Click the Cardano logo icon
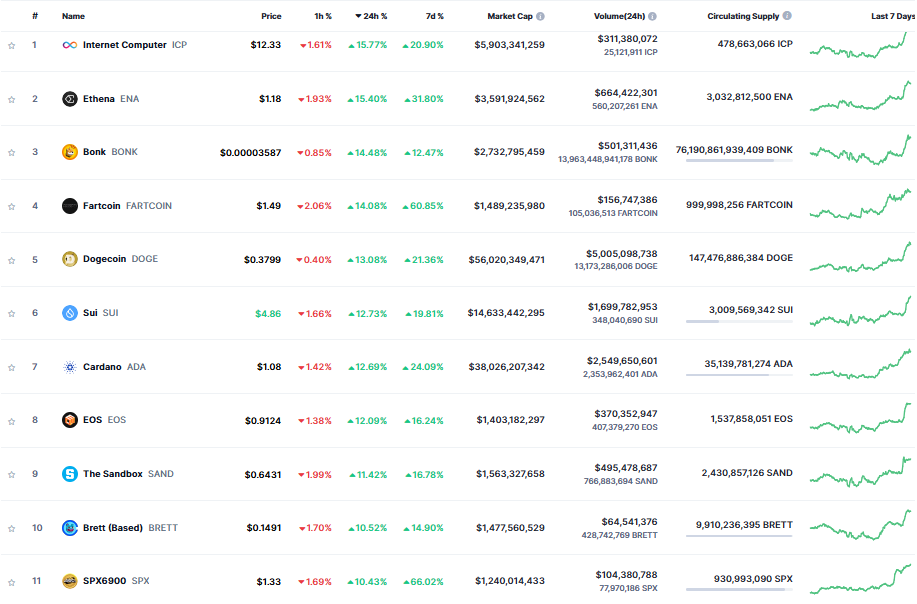This screenshot has width=917, height=604. [x=70, y=367]
